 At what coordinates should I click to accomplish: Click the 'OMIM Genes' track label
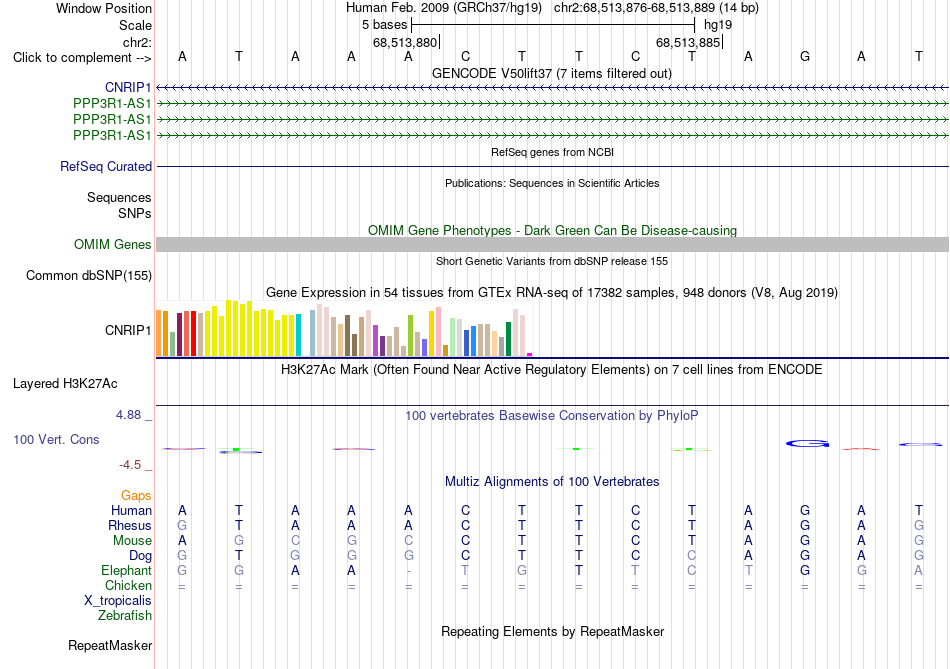click(x=113, y=245)
